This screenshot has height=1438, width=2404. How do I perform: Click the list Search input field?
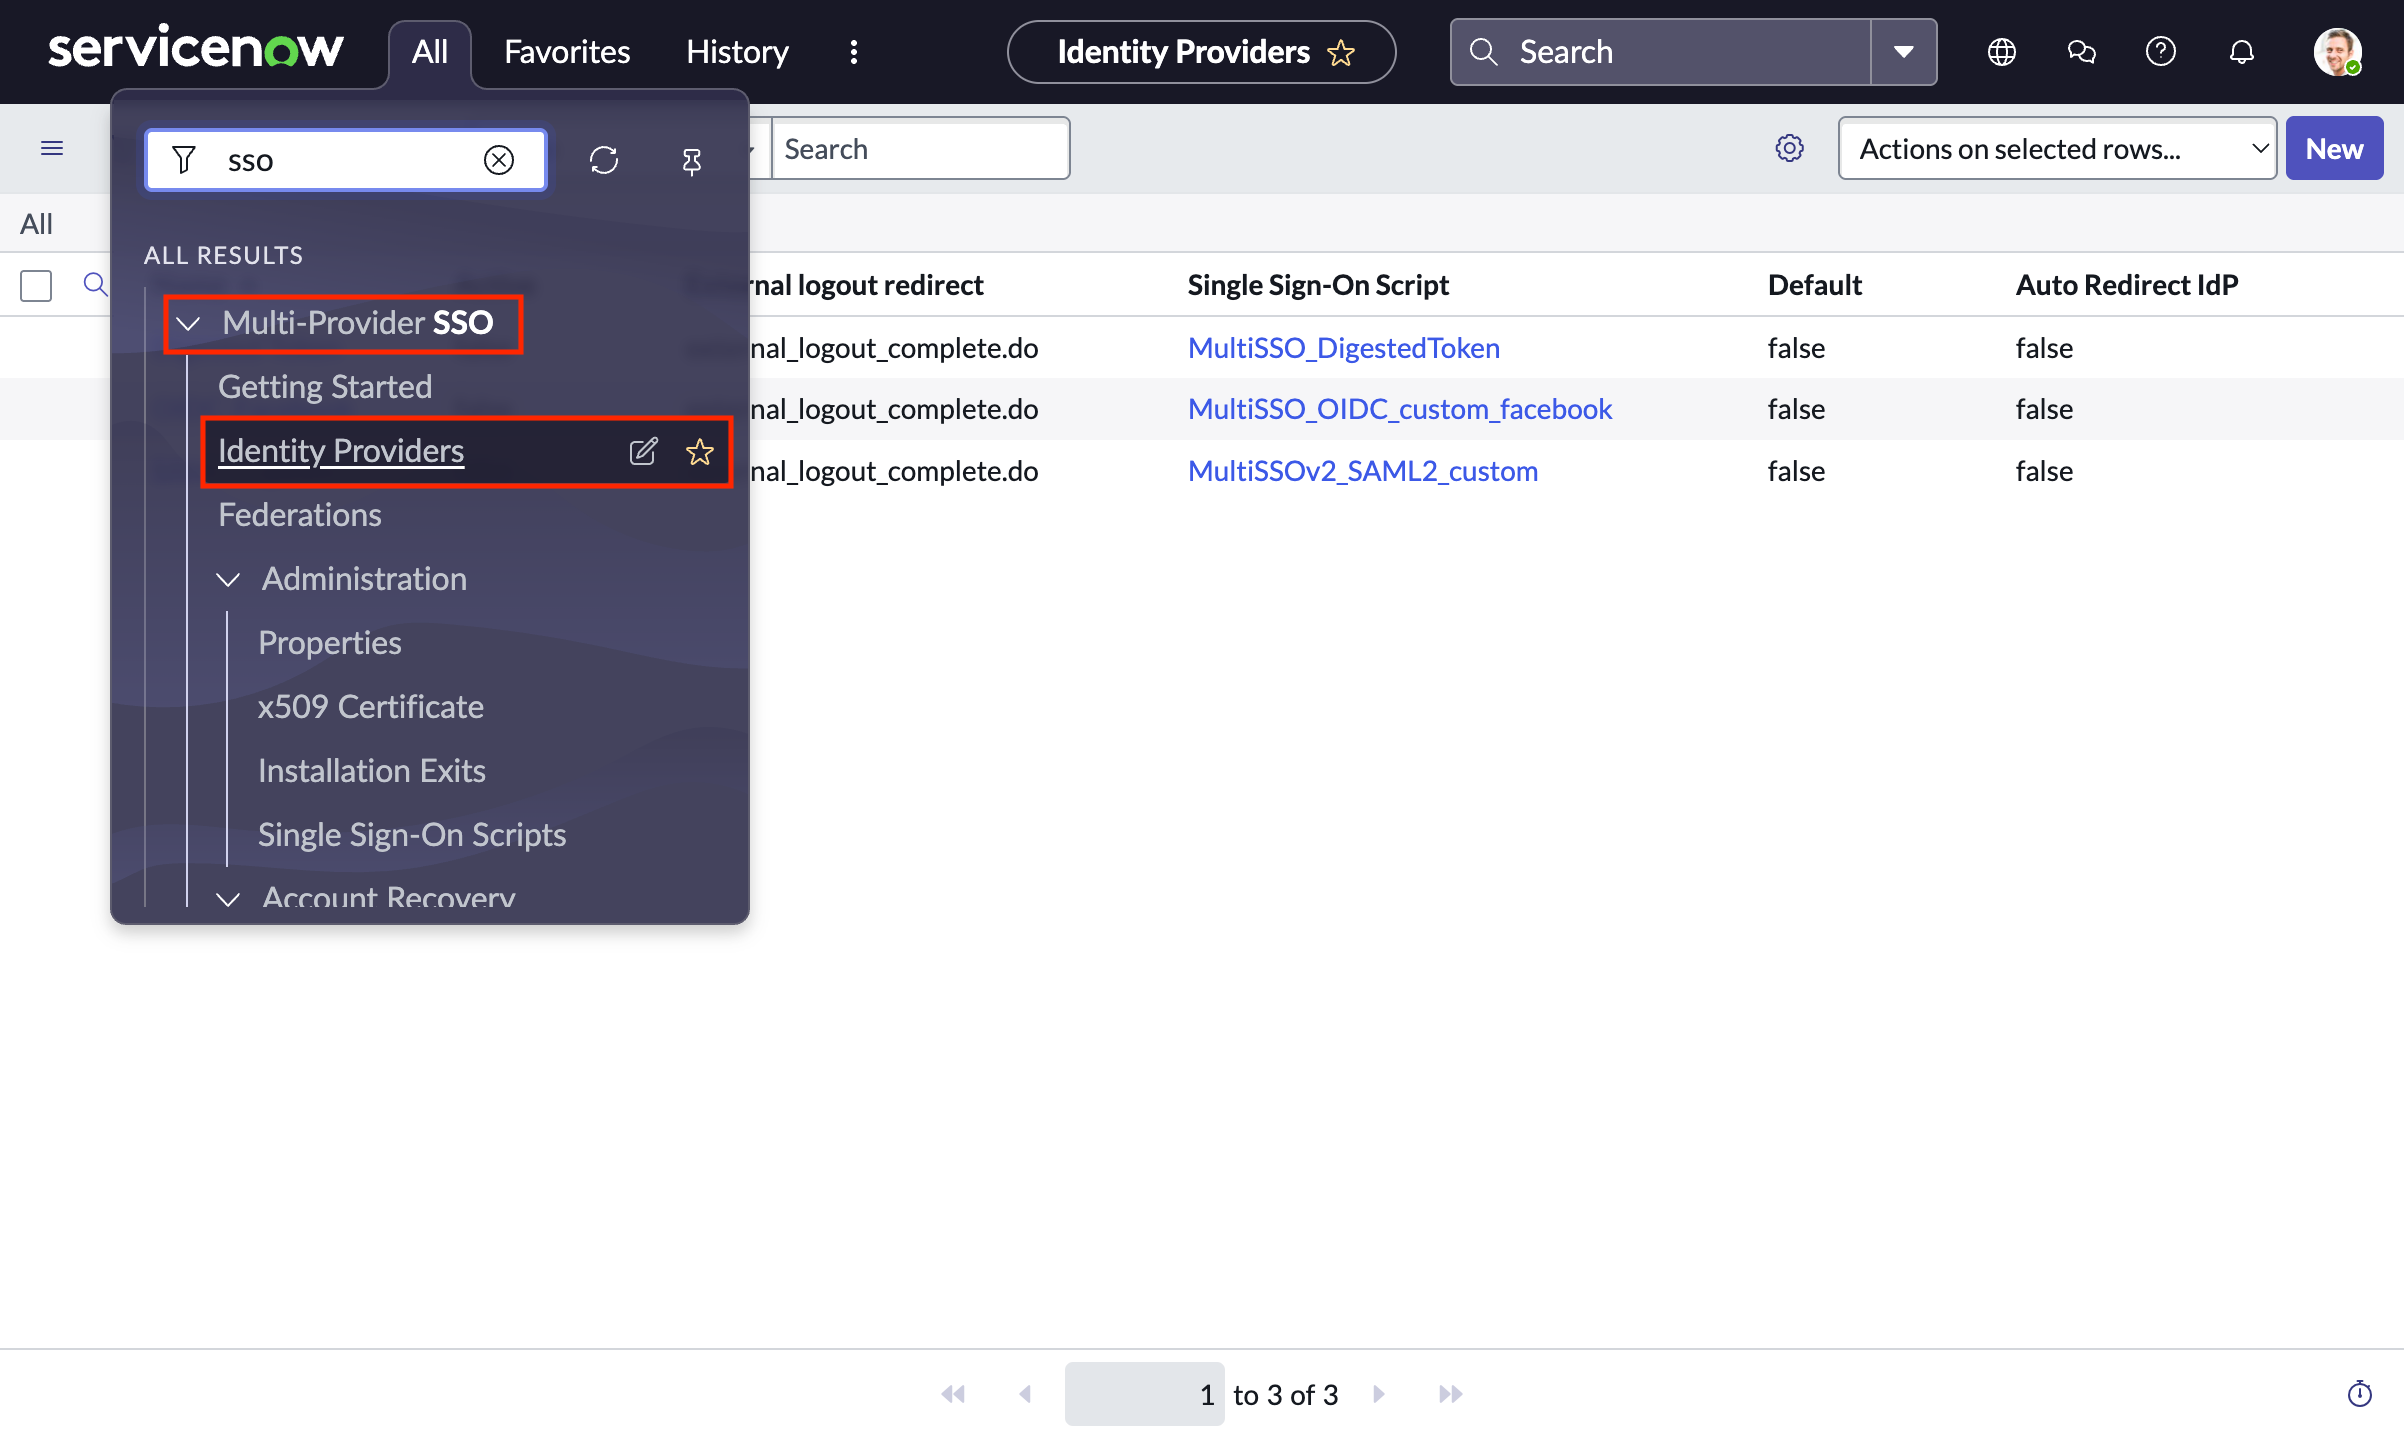tap(920, 148)
